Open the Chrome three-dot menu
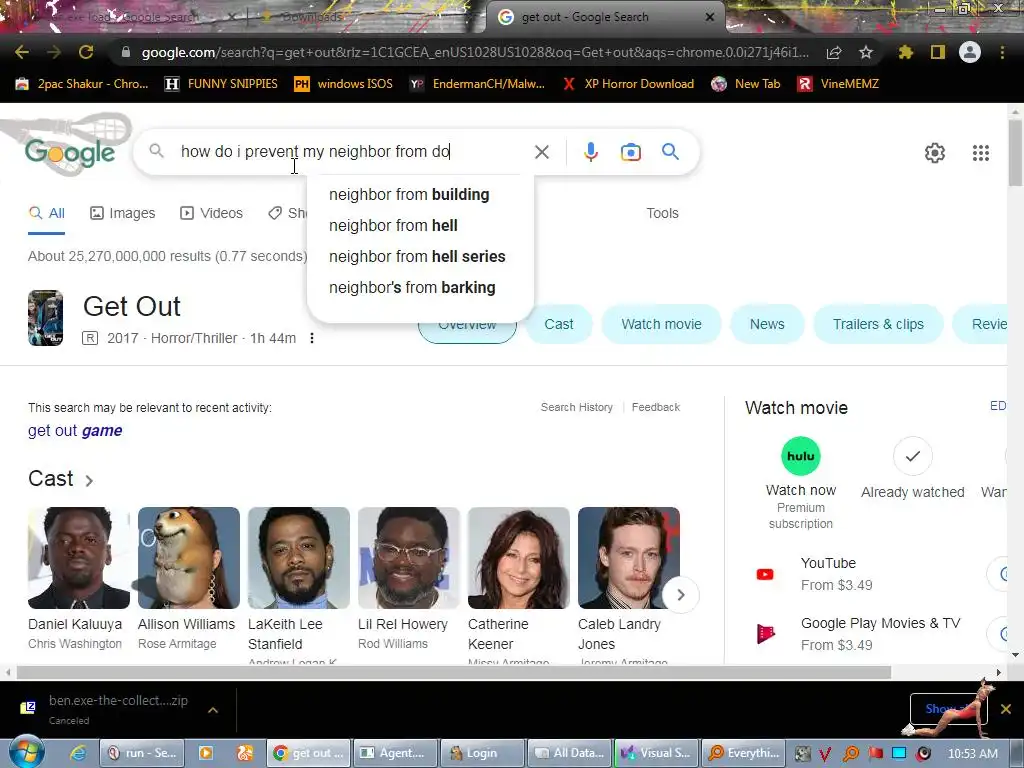 click(x=1002, y=52)
